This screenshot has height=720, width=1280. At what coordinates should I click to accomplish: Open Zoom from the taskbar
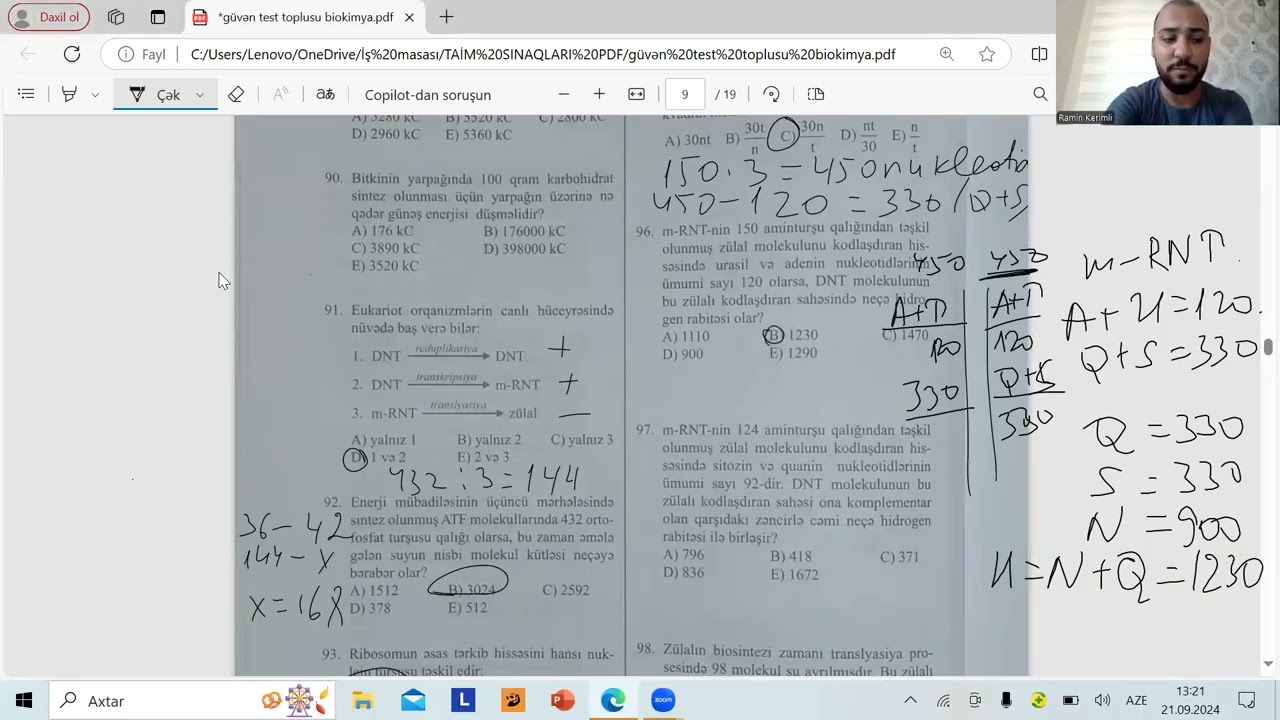[x=663, y=700]
